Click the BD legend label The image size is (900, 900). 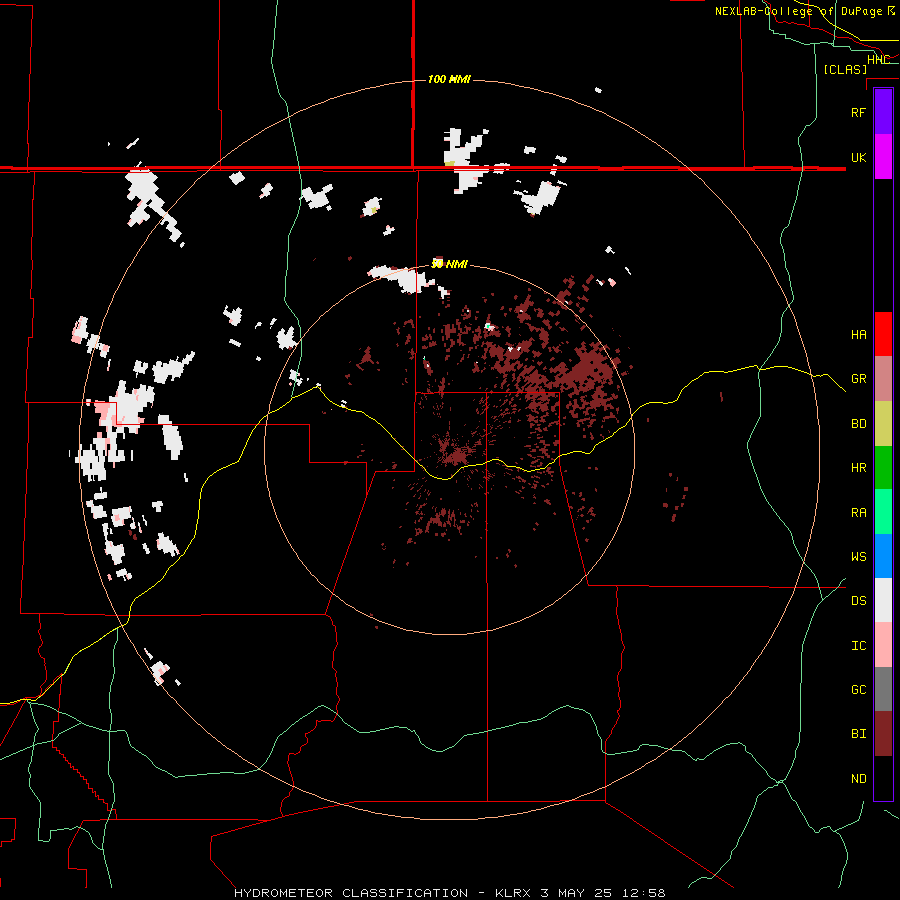pos(858,424)
